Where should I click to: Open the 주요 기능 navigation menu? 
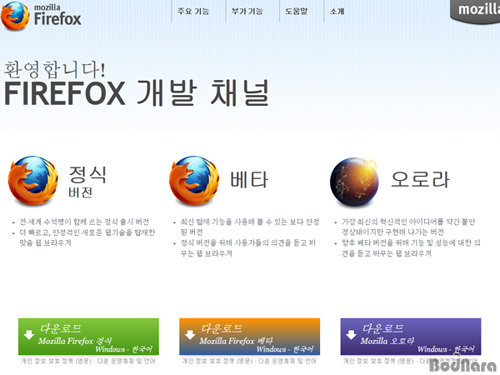193,11
